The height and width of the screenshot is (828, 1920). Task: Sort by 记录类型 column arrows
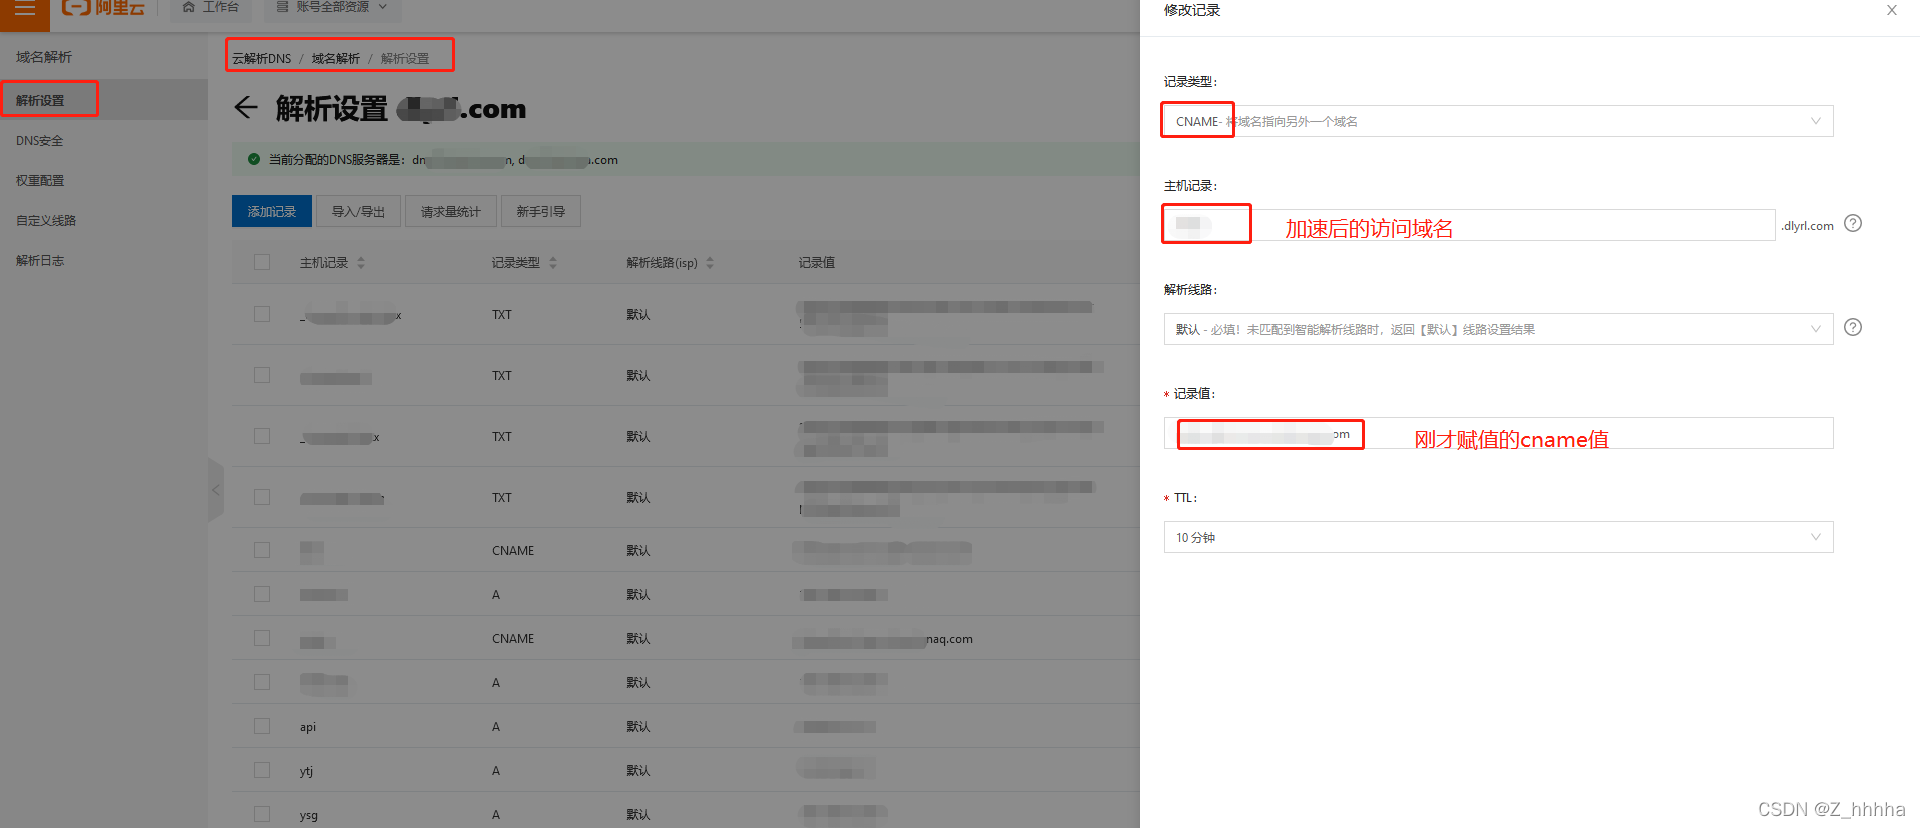click(553, 262)
